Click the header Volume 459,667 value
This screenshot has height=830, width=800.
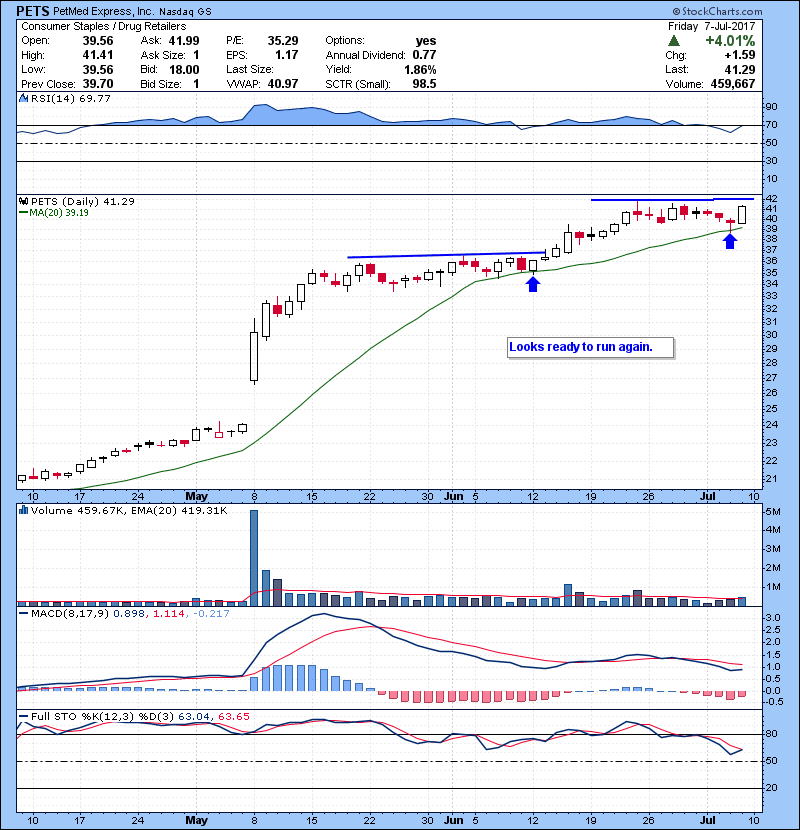[733, 84]
